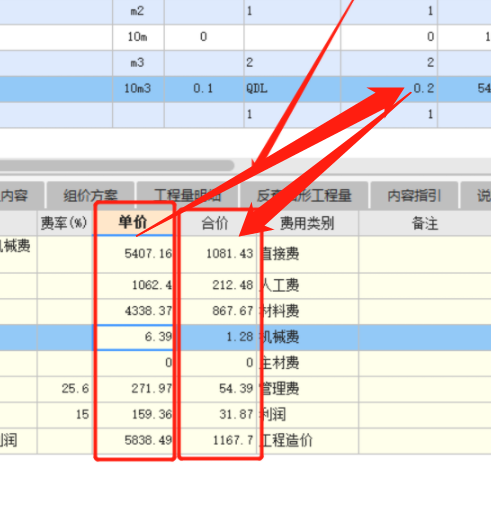Click the 单价 column header
This screenshot has width=491, height=510.
click(x=133, y=223)
